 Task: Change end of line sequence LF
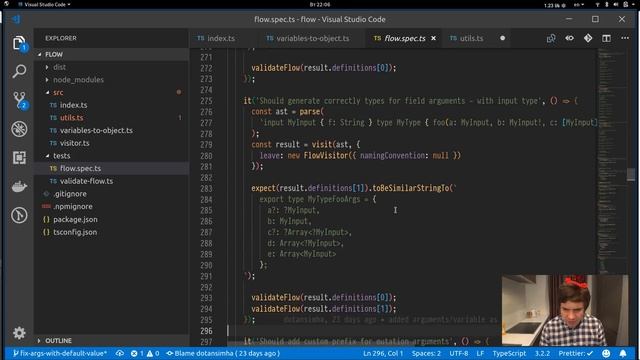point(480,353)
